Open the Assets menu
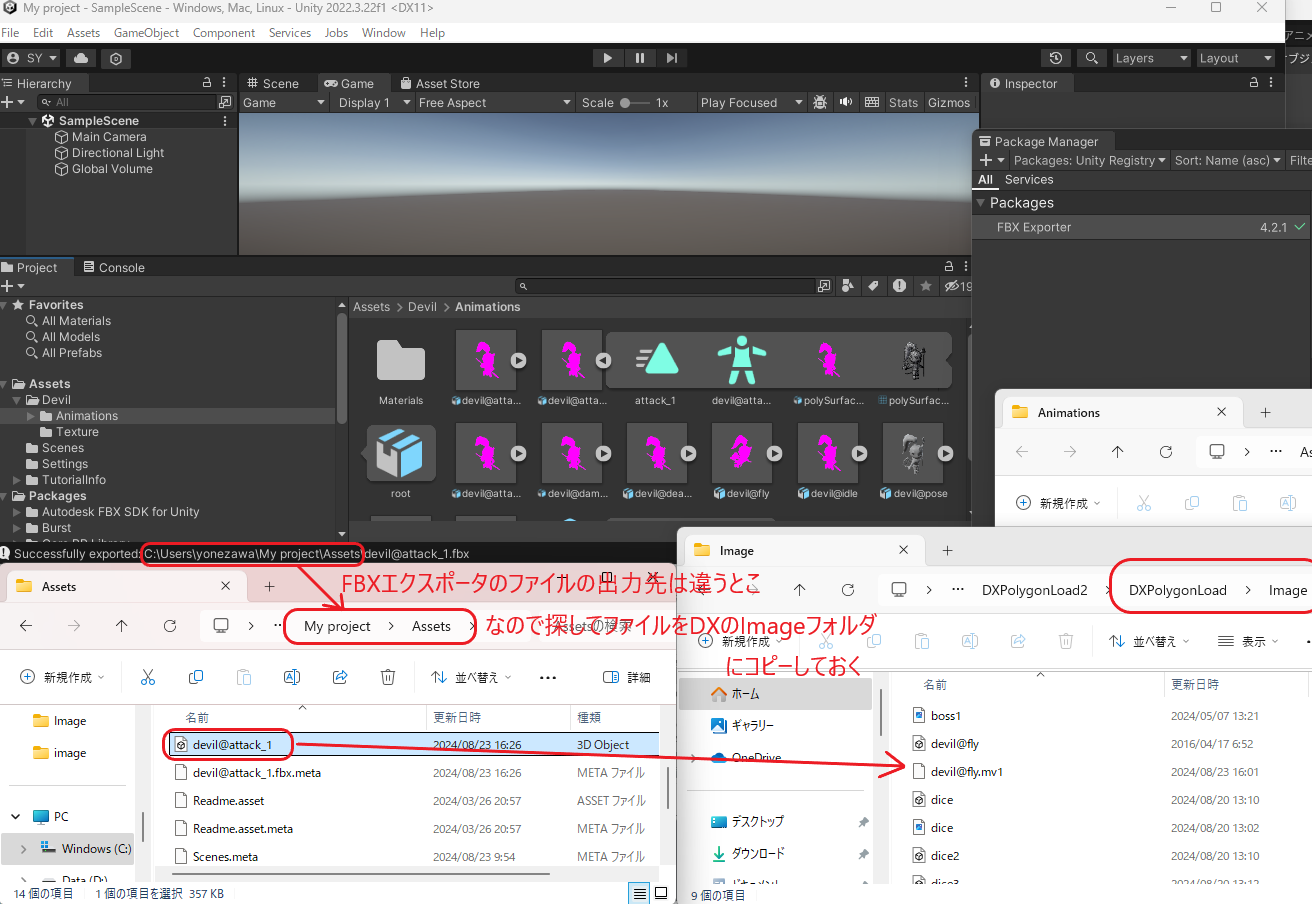The height and width of the screenshot is (904, 1312). click(83, 33)
